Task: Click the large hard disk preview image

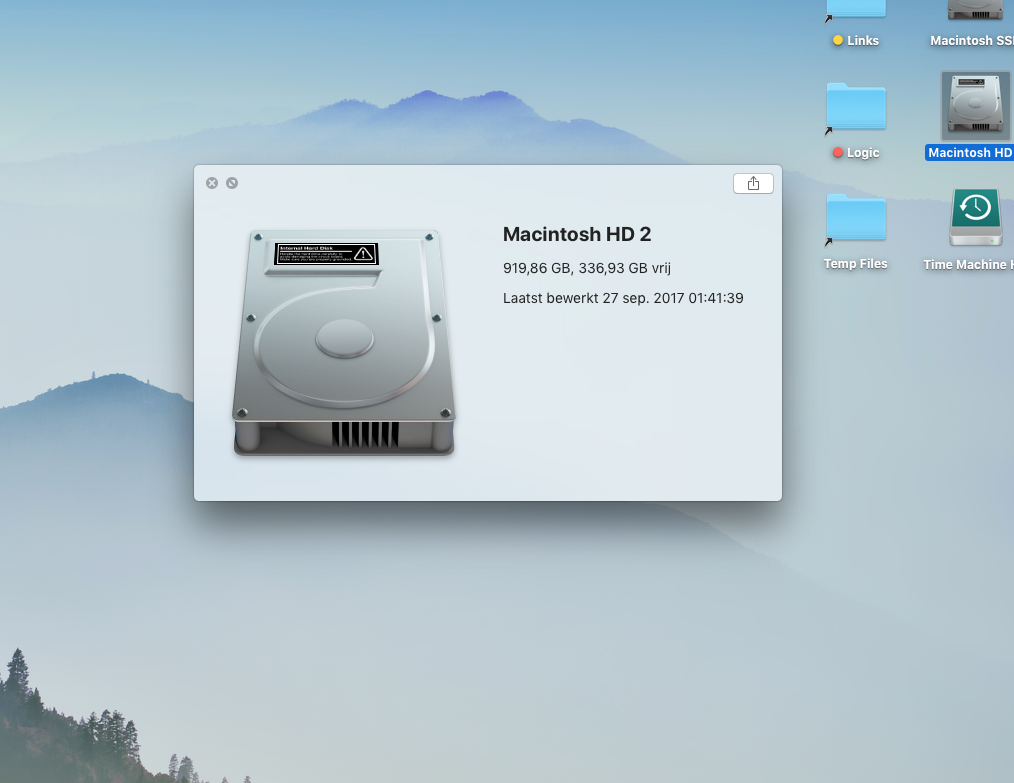Action: click(x=343, y=343)
